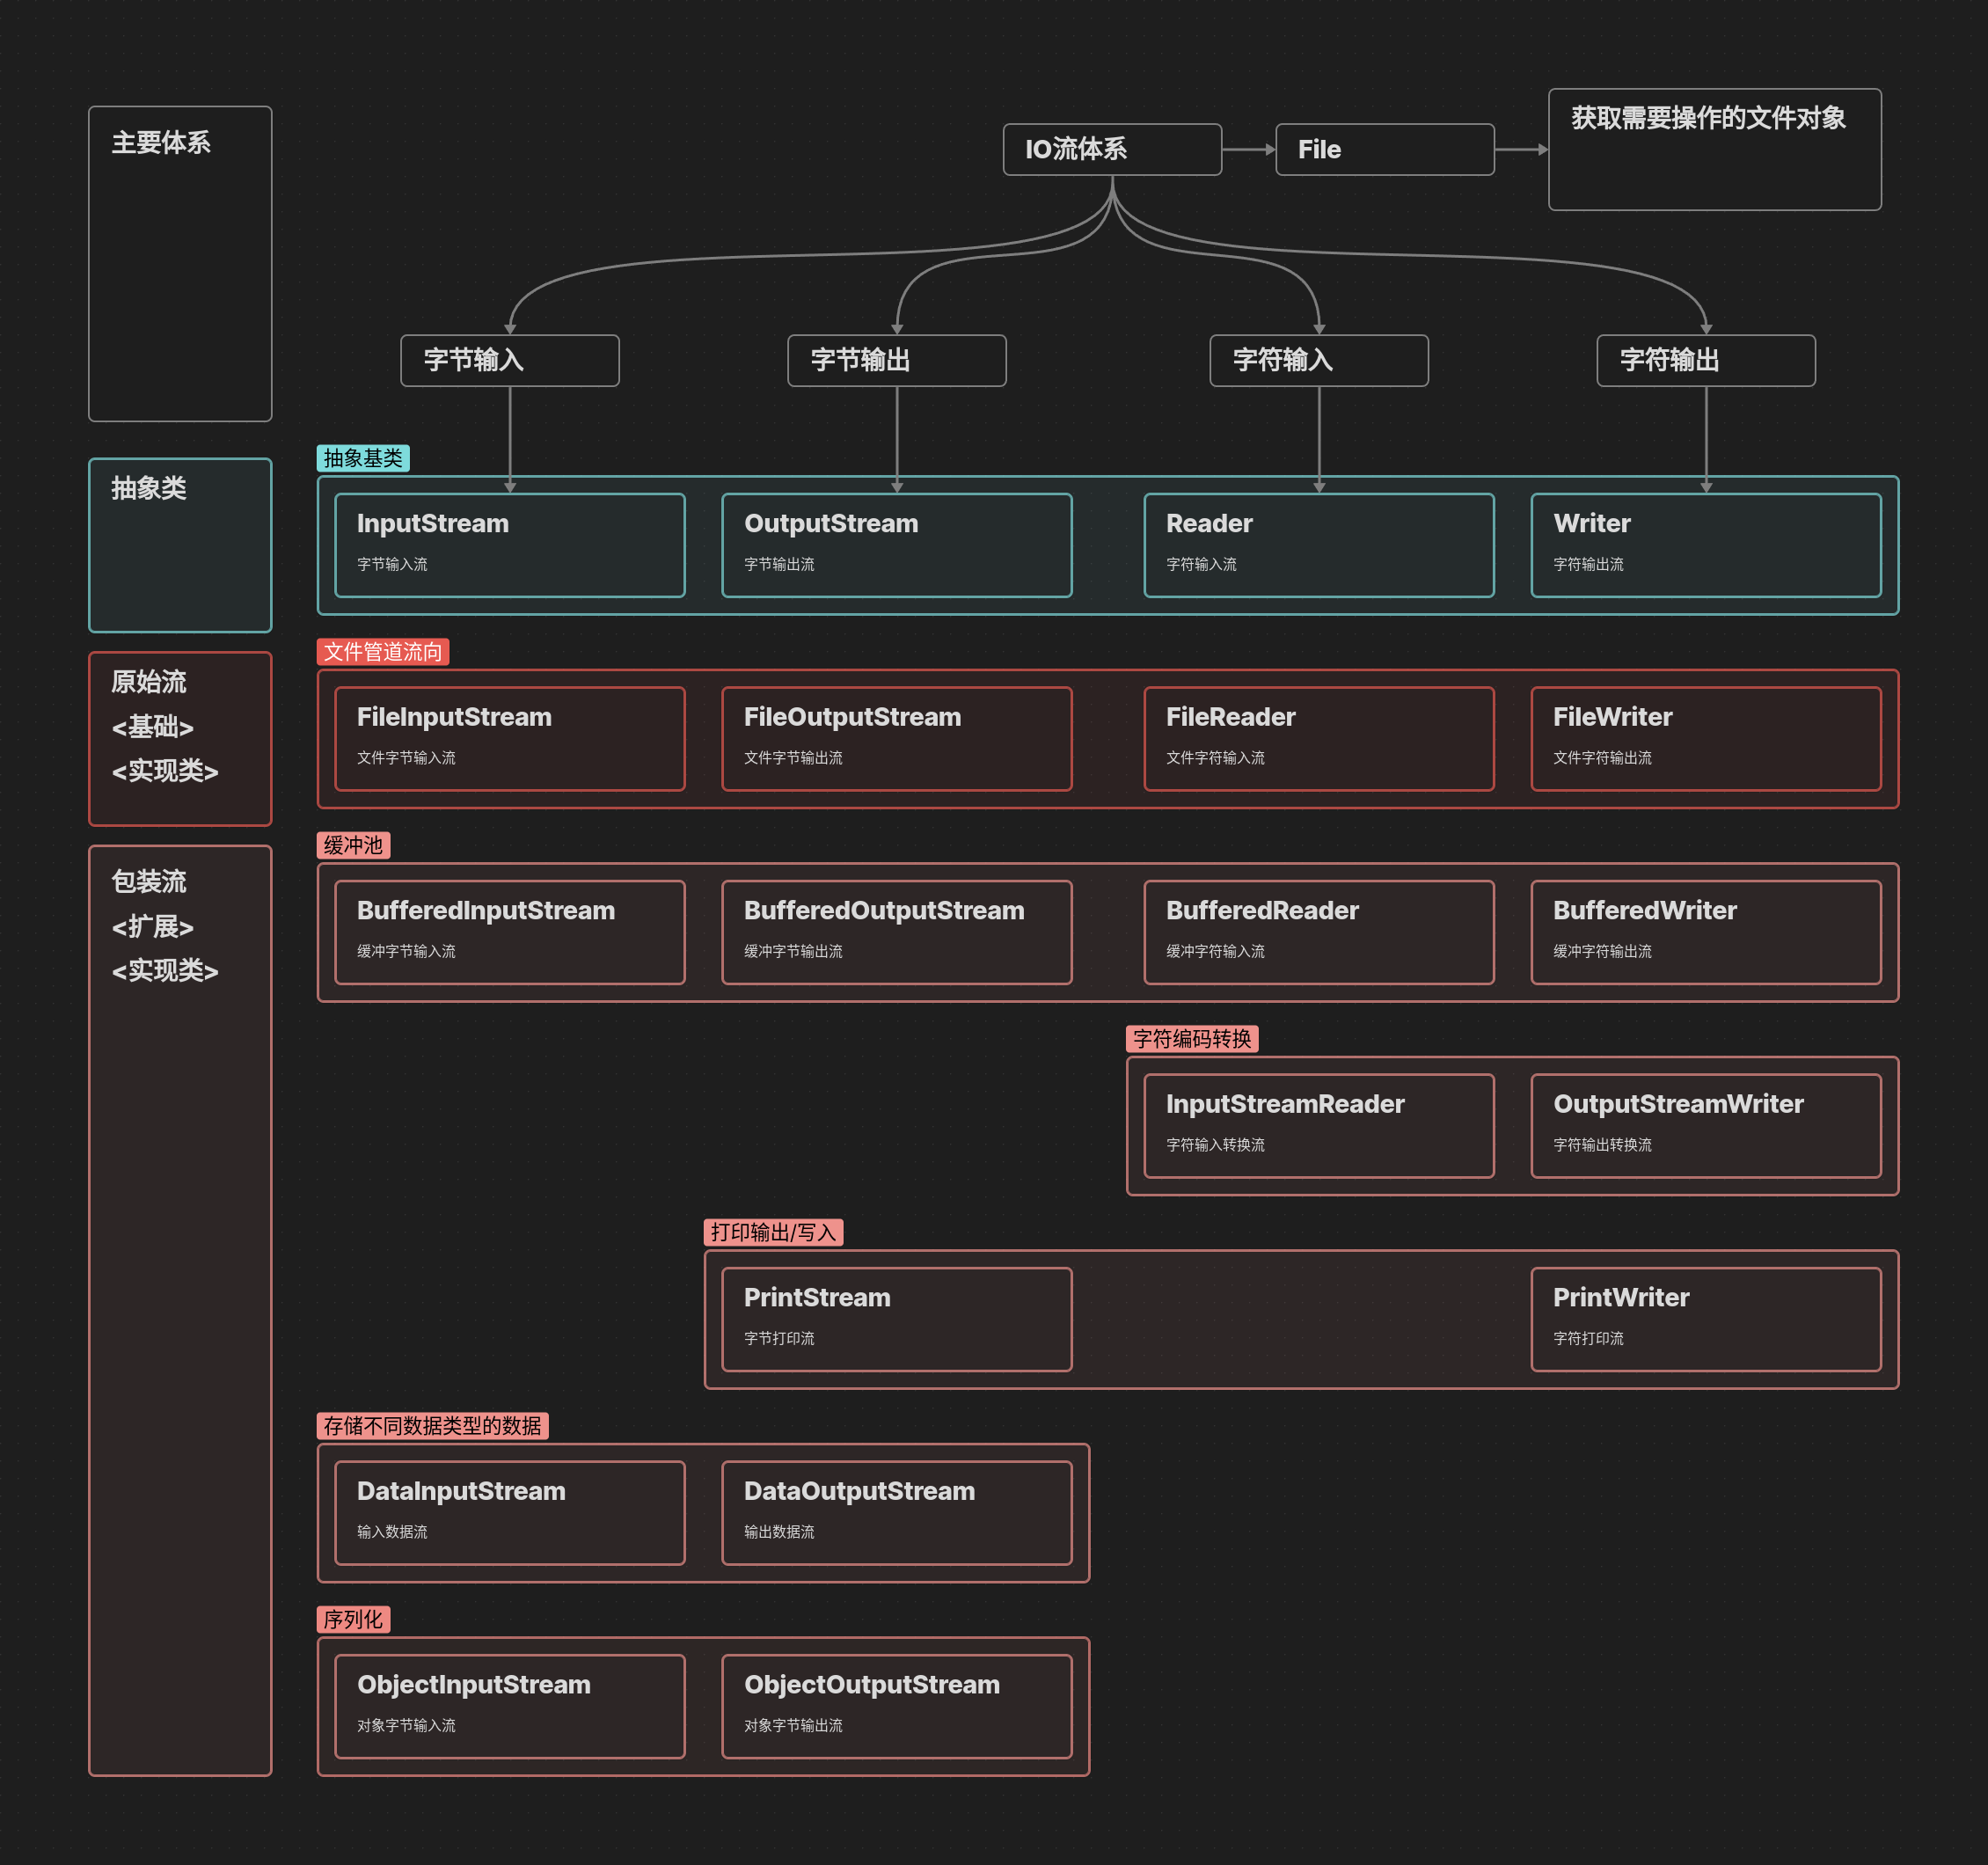Screen dimensions: 1988x1865
Task: Select the FileReader card
Action: pyautogui.click(x=1318, y=738)
